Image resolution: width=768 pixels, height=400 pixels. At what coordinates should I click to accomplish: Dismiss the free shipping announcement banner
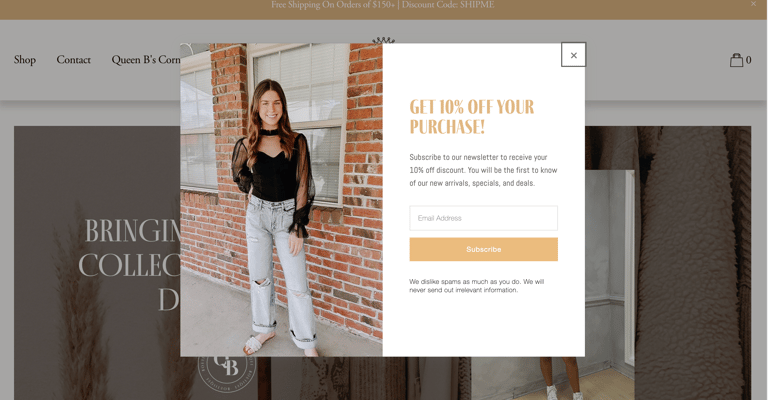[x=753, y=4]
